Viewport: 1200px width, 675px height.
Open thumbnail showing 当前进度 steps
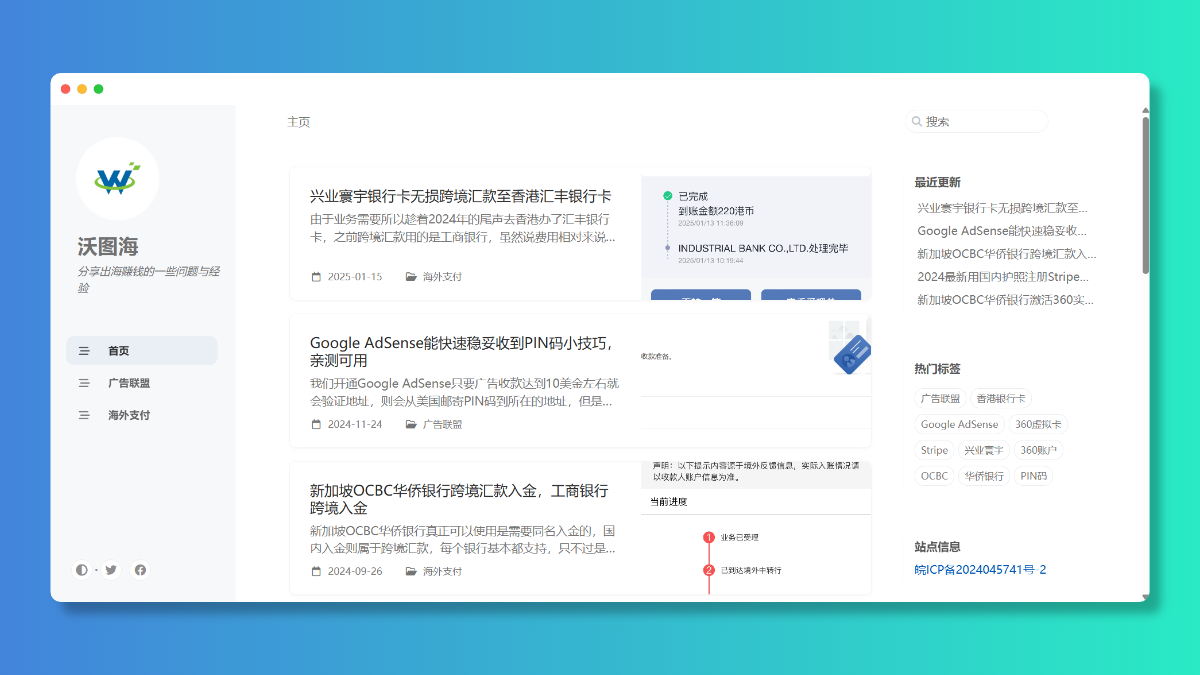756,527
